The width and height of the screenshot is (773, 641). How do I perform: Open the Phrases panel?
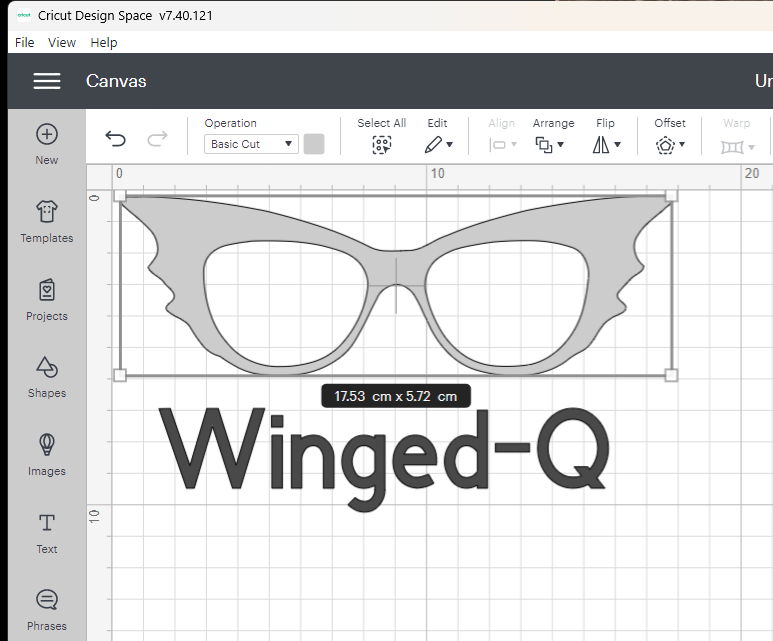point(47,600)
